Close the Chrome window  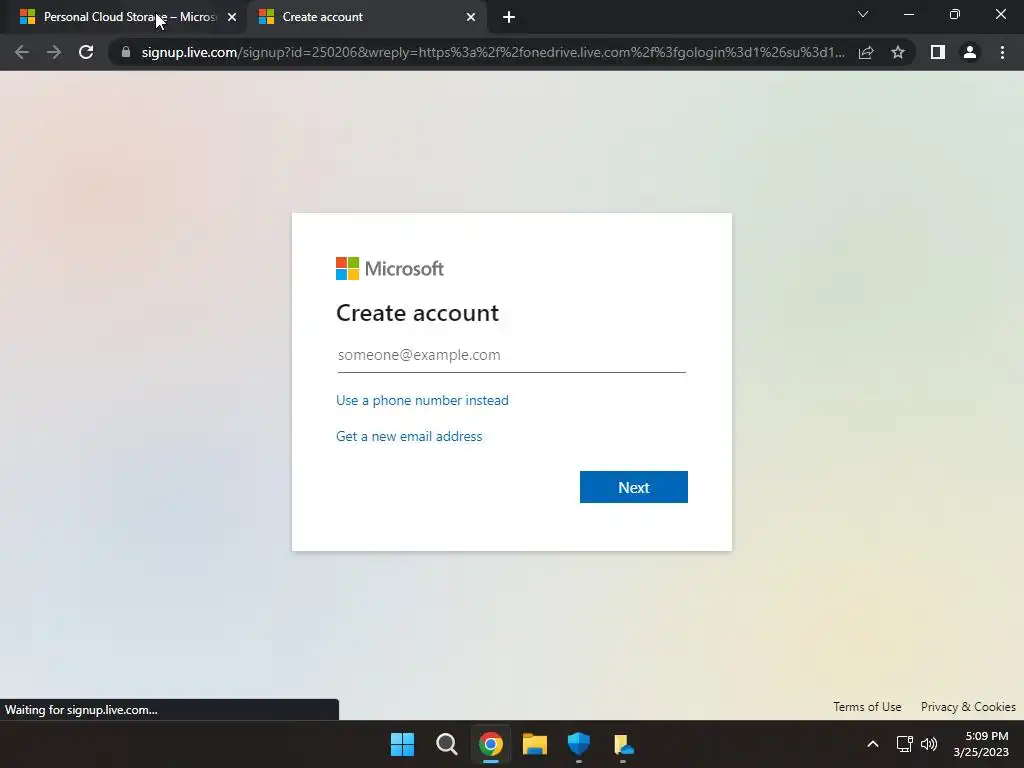tap(1000, 14)
